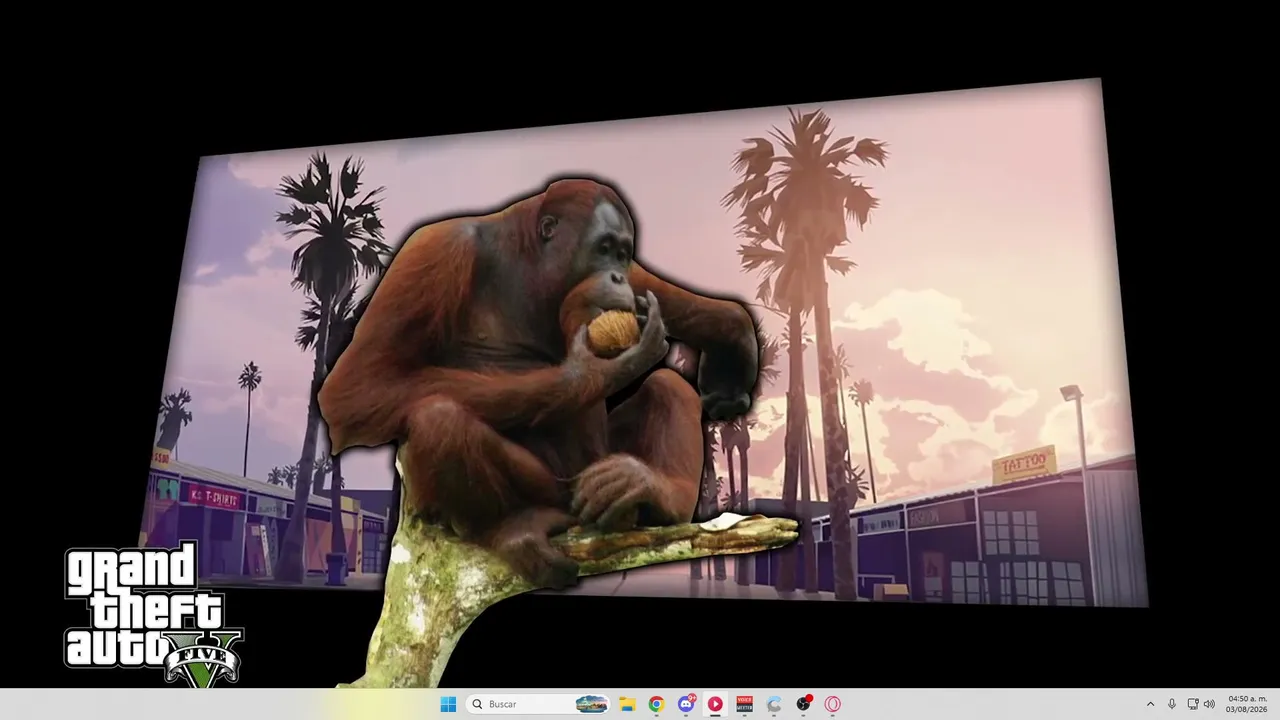Expand the hidden system tray icons
Screen dimensions: 1280x720
(x=1150, y=704)
